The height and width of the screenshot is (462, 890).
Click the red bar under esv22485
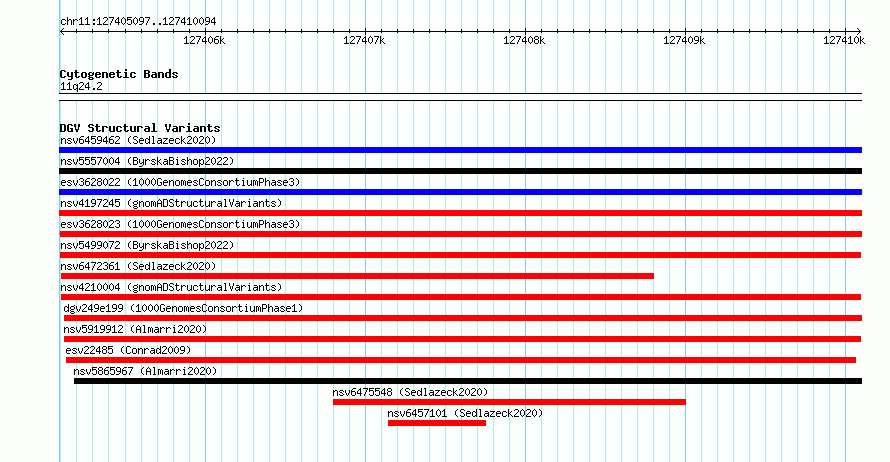(461, 360)
